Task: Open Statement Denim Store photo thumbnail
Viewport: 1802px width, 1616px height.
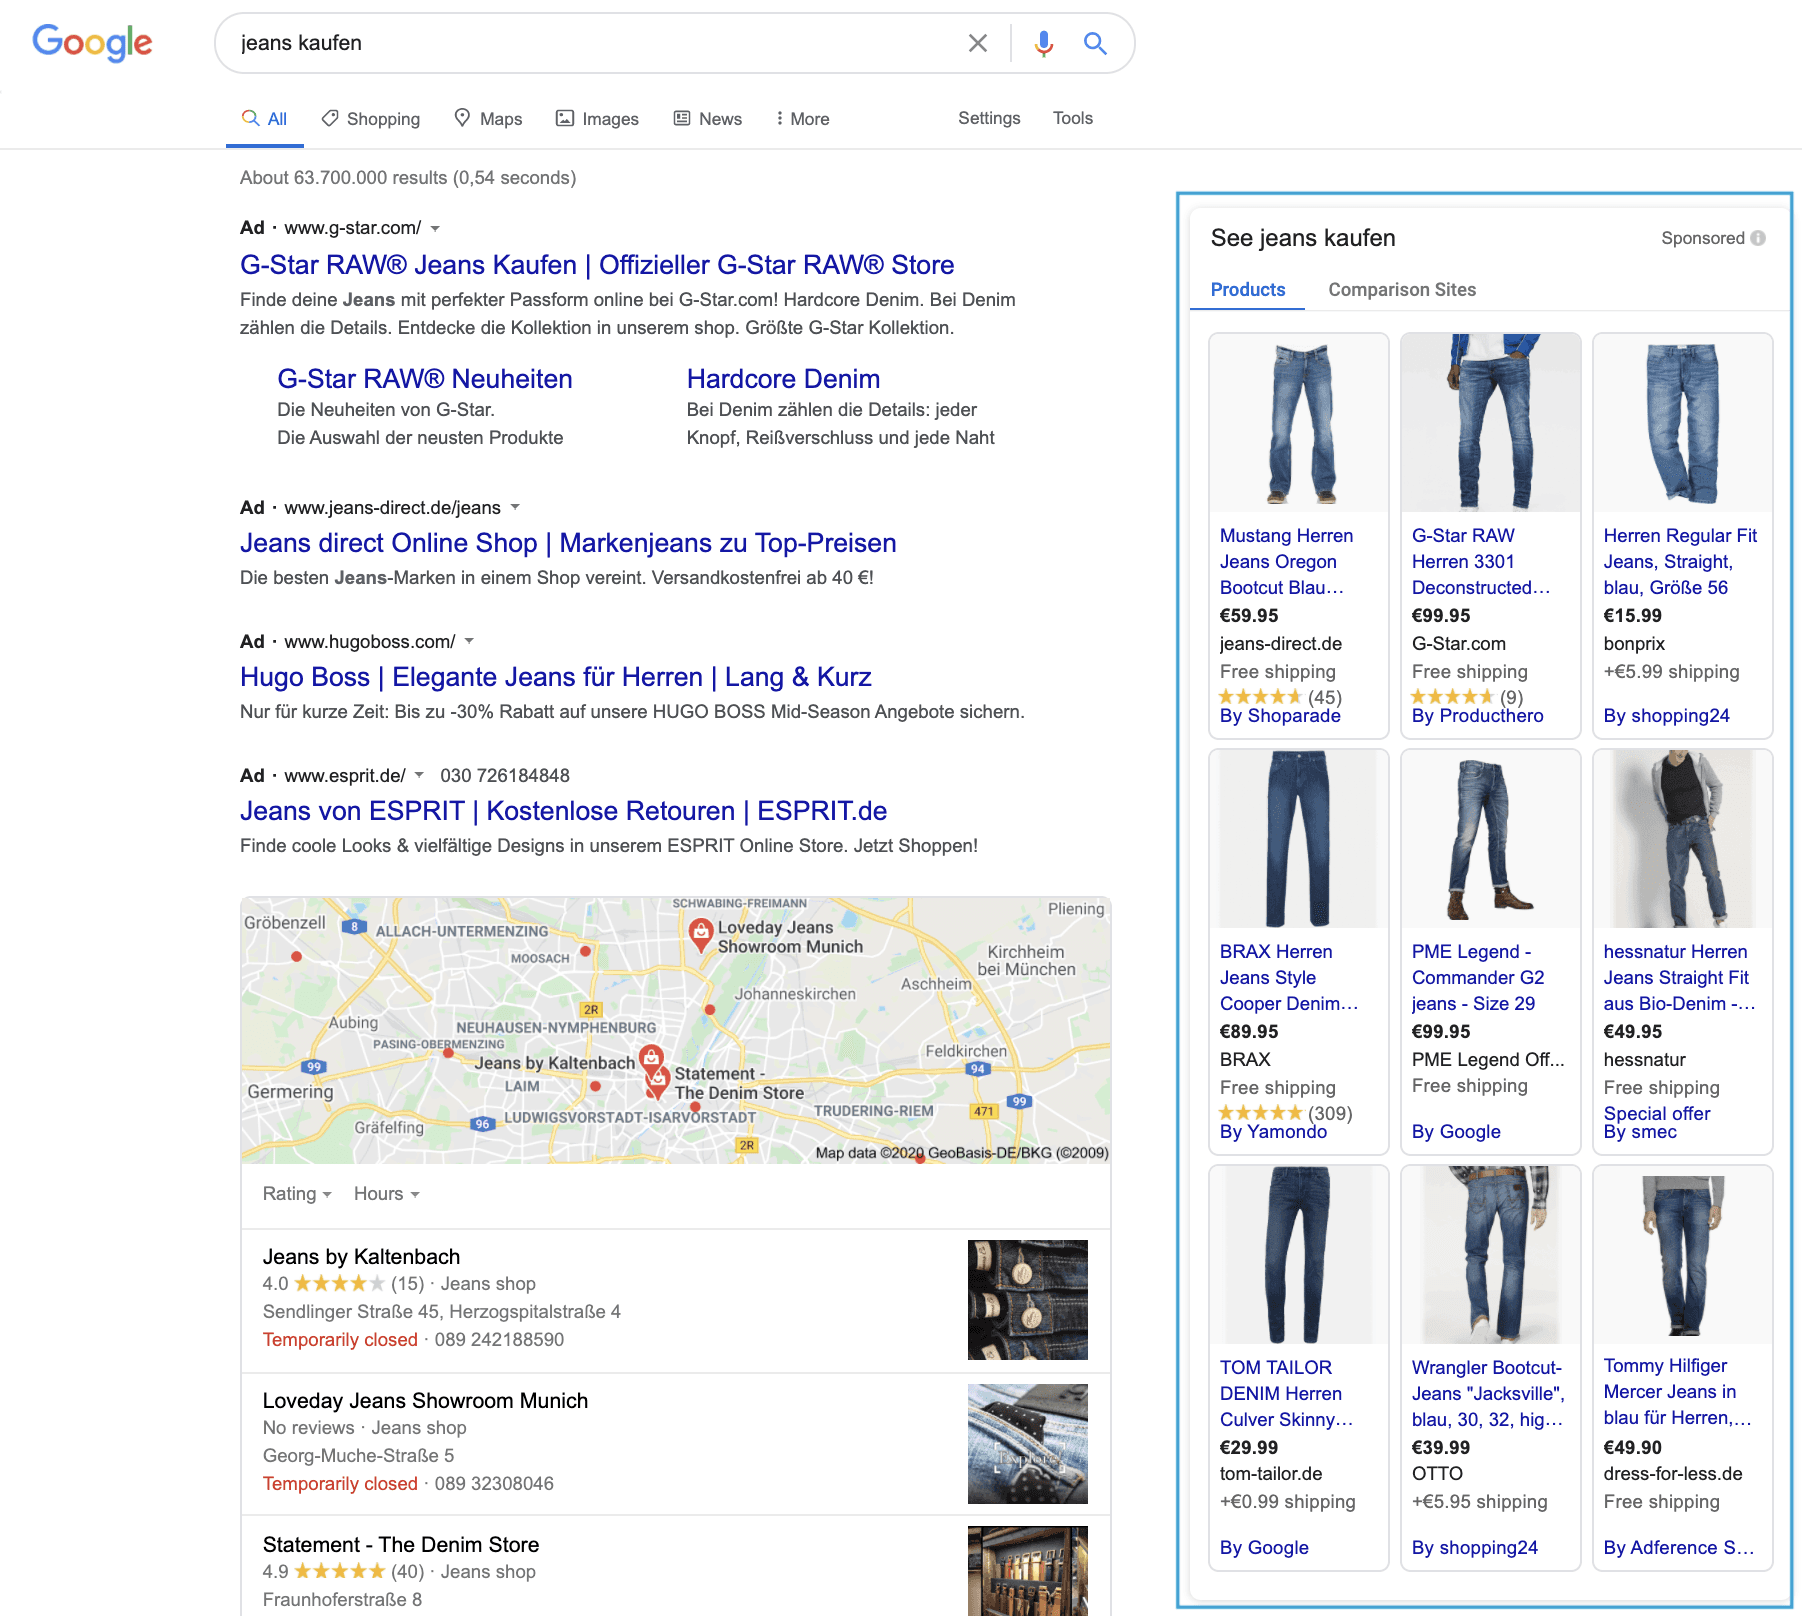Action: (x=1027, y=1571)
